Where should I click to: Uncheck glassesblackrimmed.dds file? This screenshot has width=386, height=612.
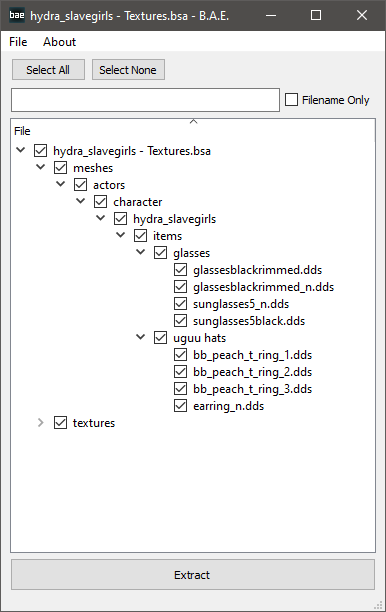(180, 270)
